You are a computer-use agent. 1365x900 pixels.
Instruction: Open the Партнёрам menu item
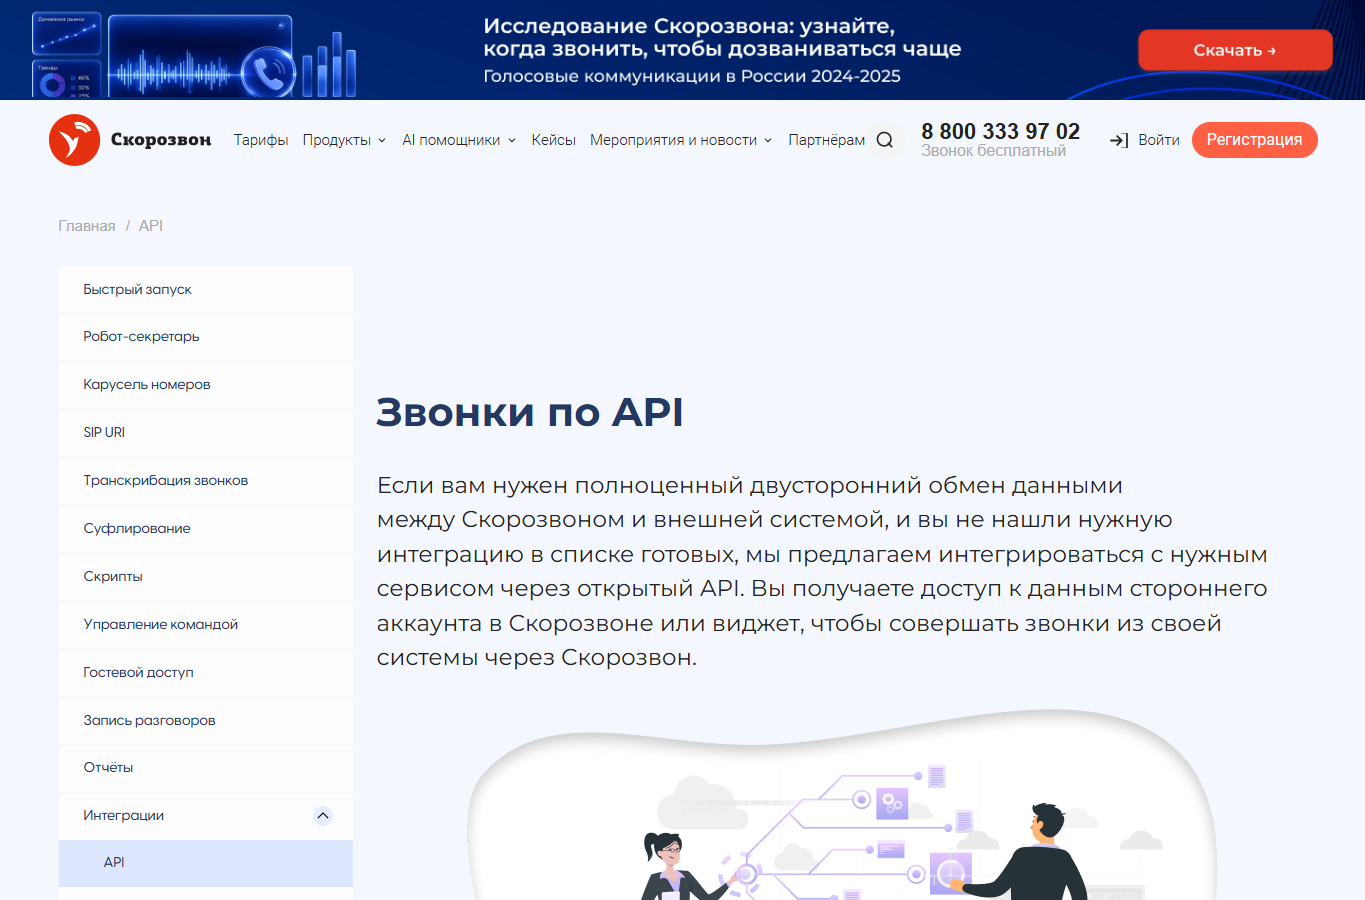pyautogui.click(x=826, y=140)
